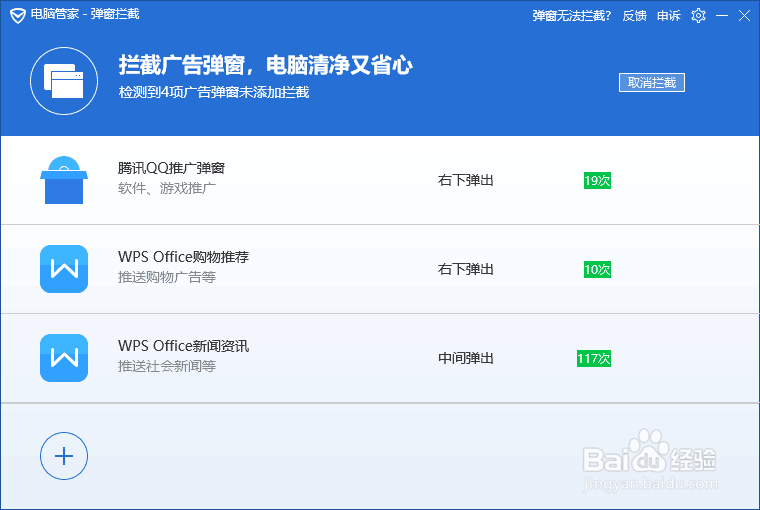Click the popup windows circle icon

point(64,81)
